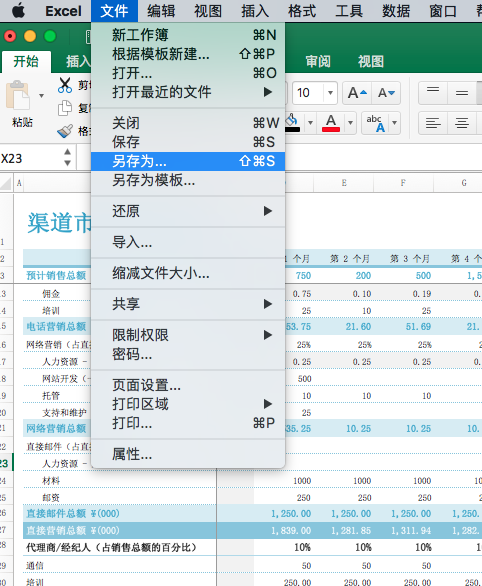
Task: Select 另存为... menu entry
Action: 188,161
